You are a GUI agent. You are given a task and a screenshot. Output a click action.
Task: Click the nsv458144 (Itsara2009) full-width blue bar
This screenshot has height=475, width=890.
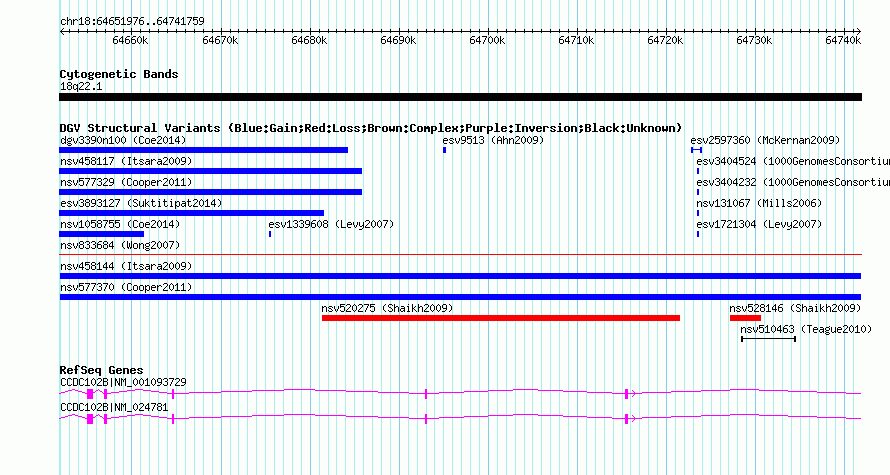click(x=460, y=276)
